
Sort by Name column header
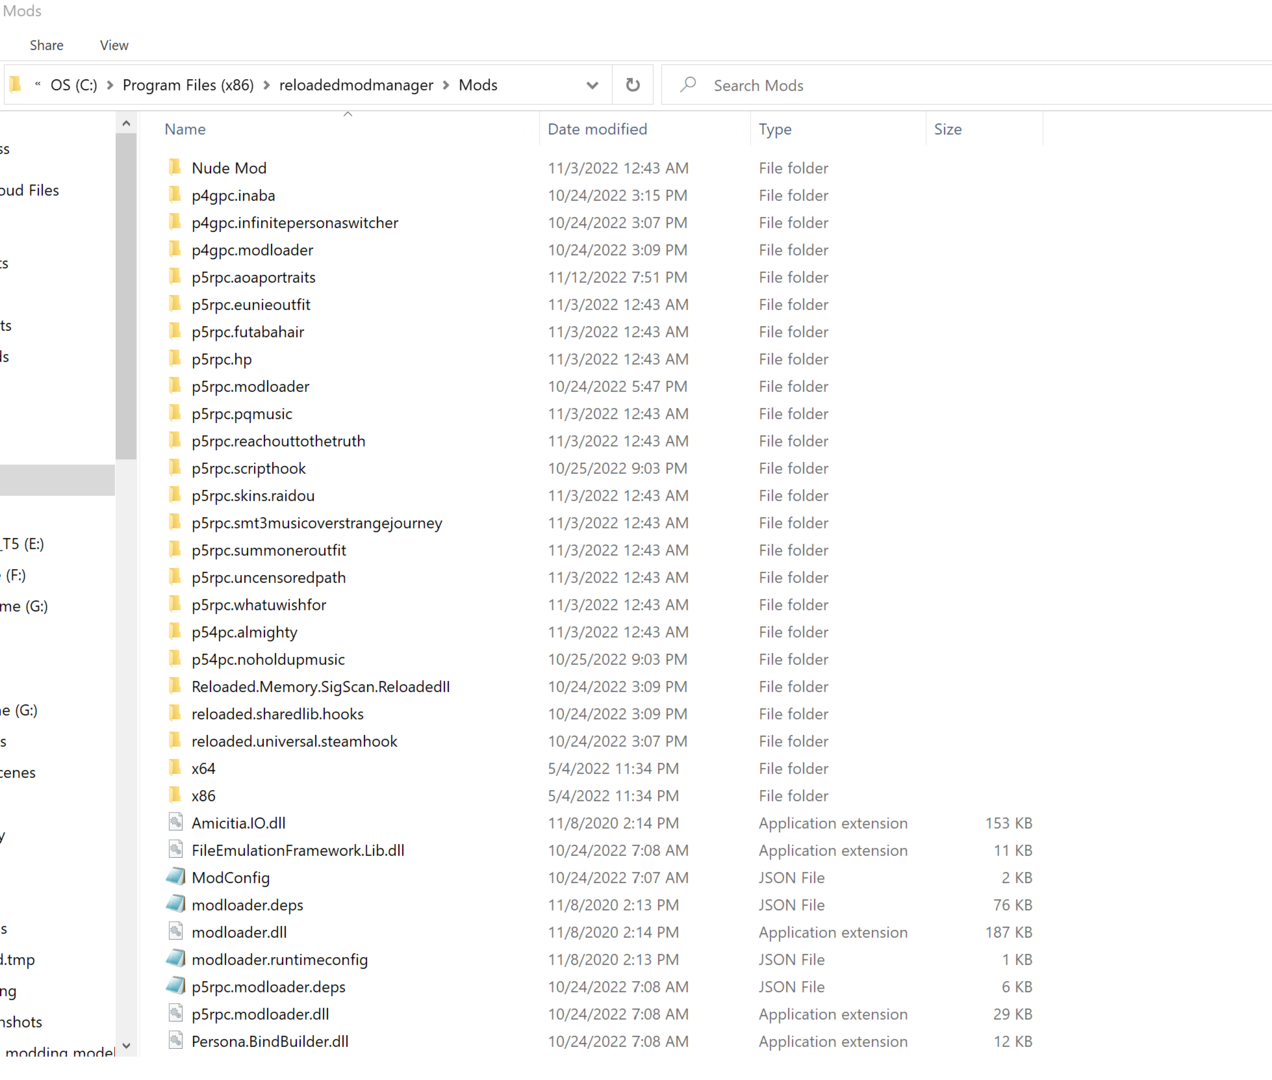click(185, 129)
